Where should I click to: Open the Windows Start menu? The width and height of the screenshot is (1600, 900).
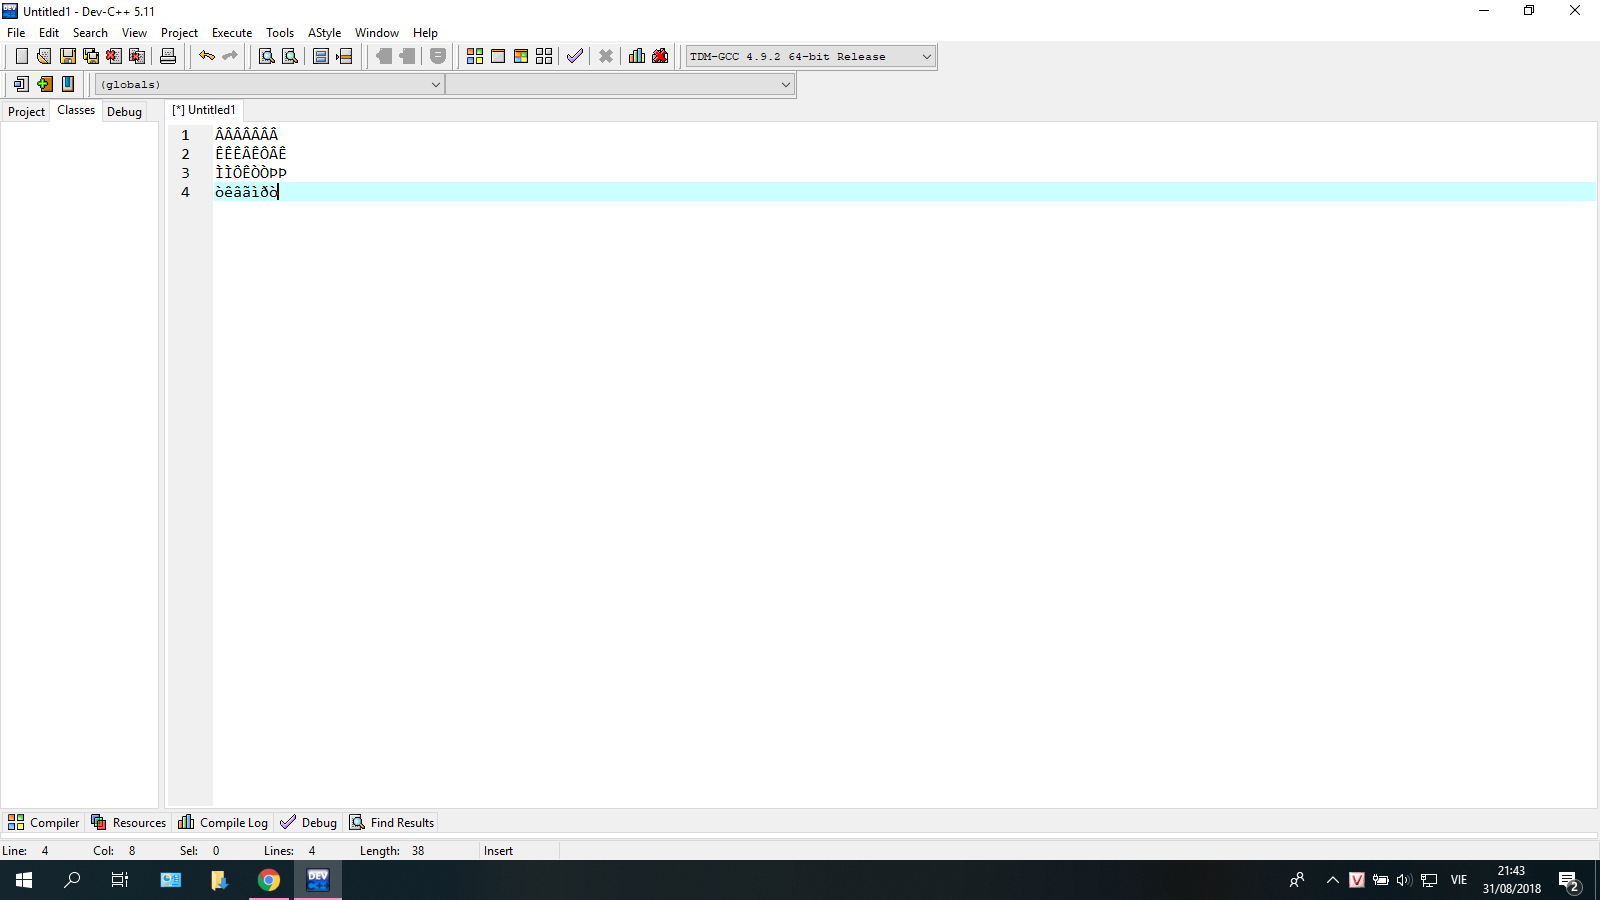24,880
